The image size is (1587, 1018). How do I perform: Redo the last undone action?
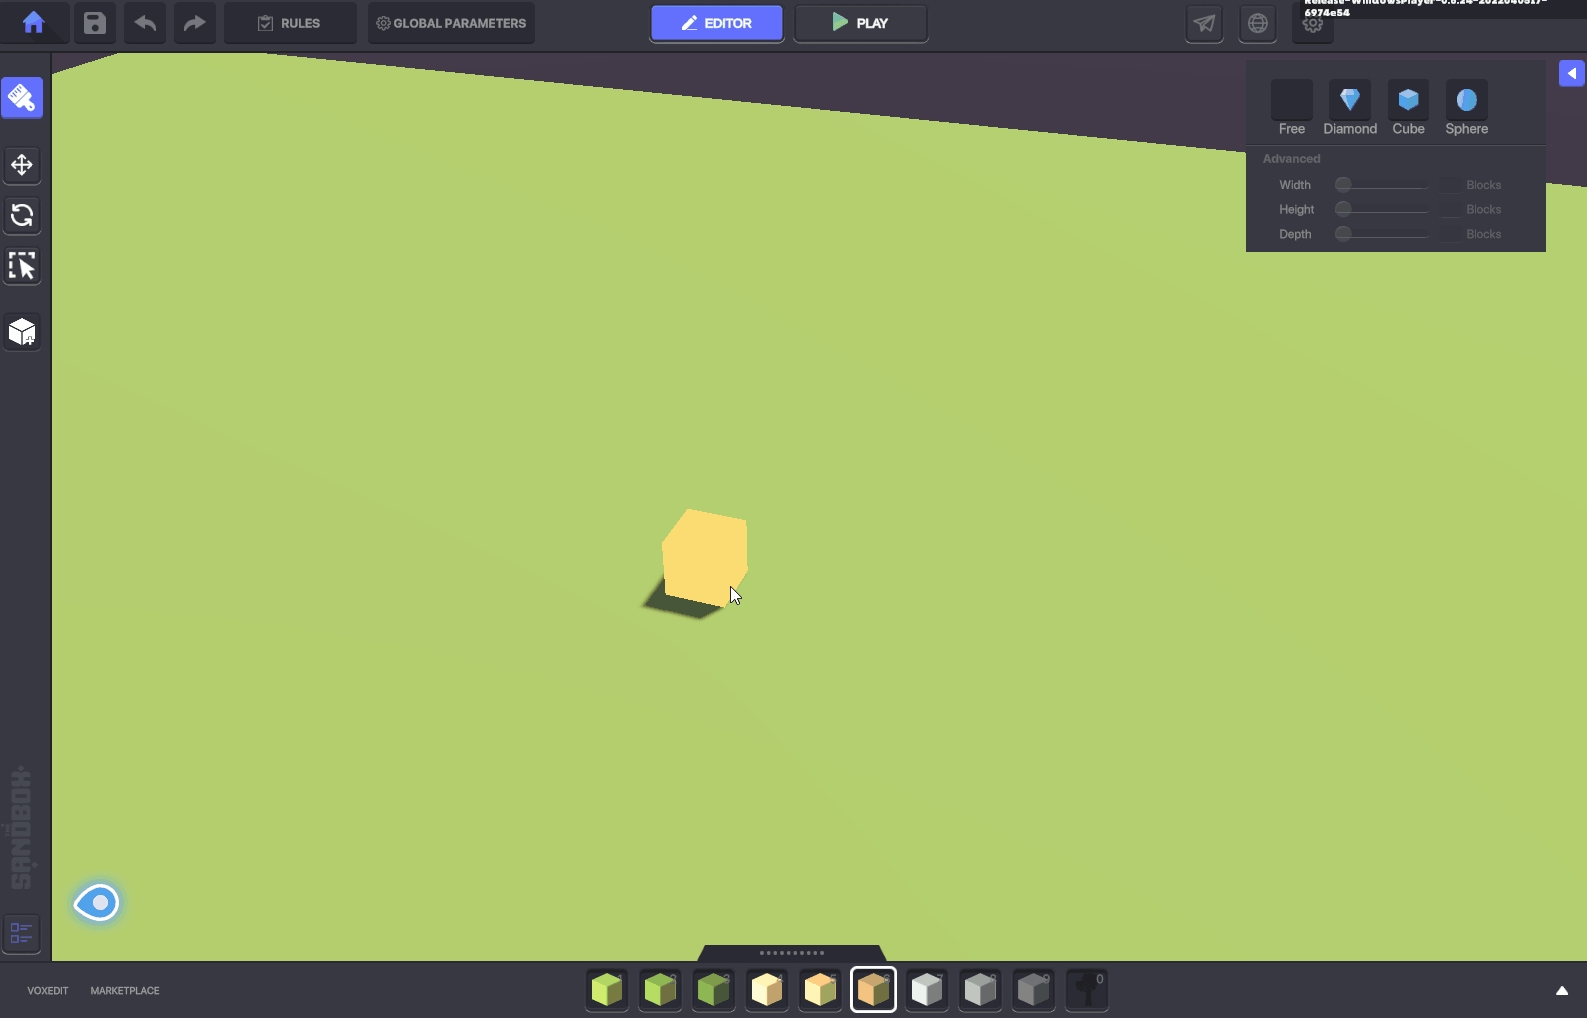[194, 23]
